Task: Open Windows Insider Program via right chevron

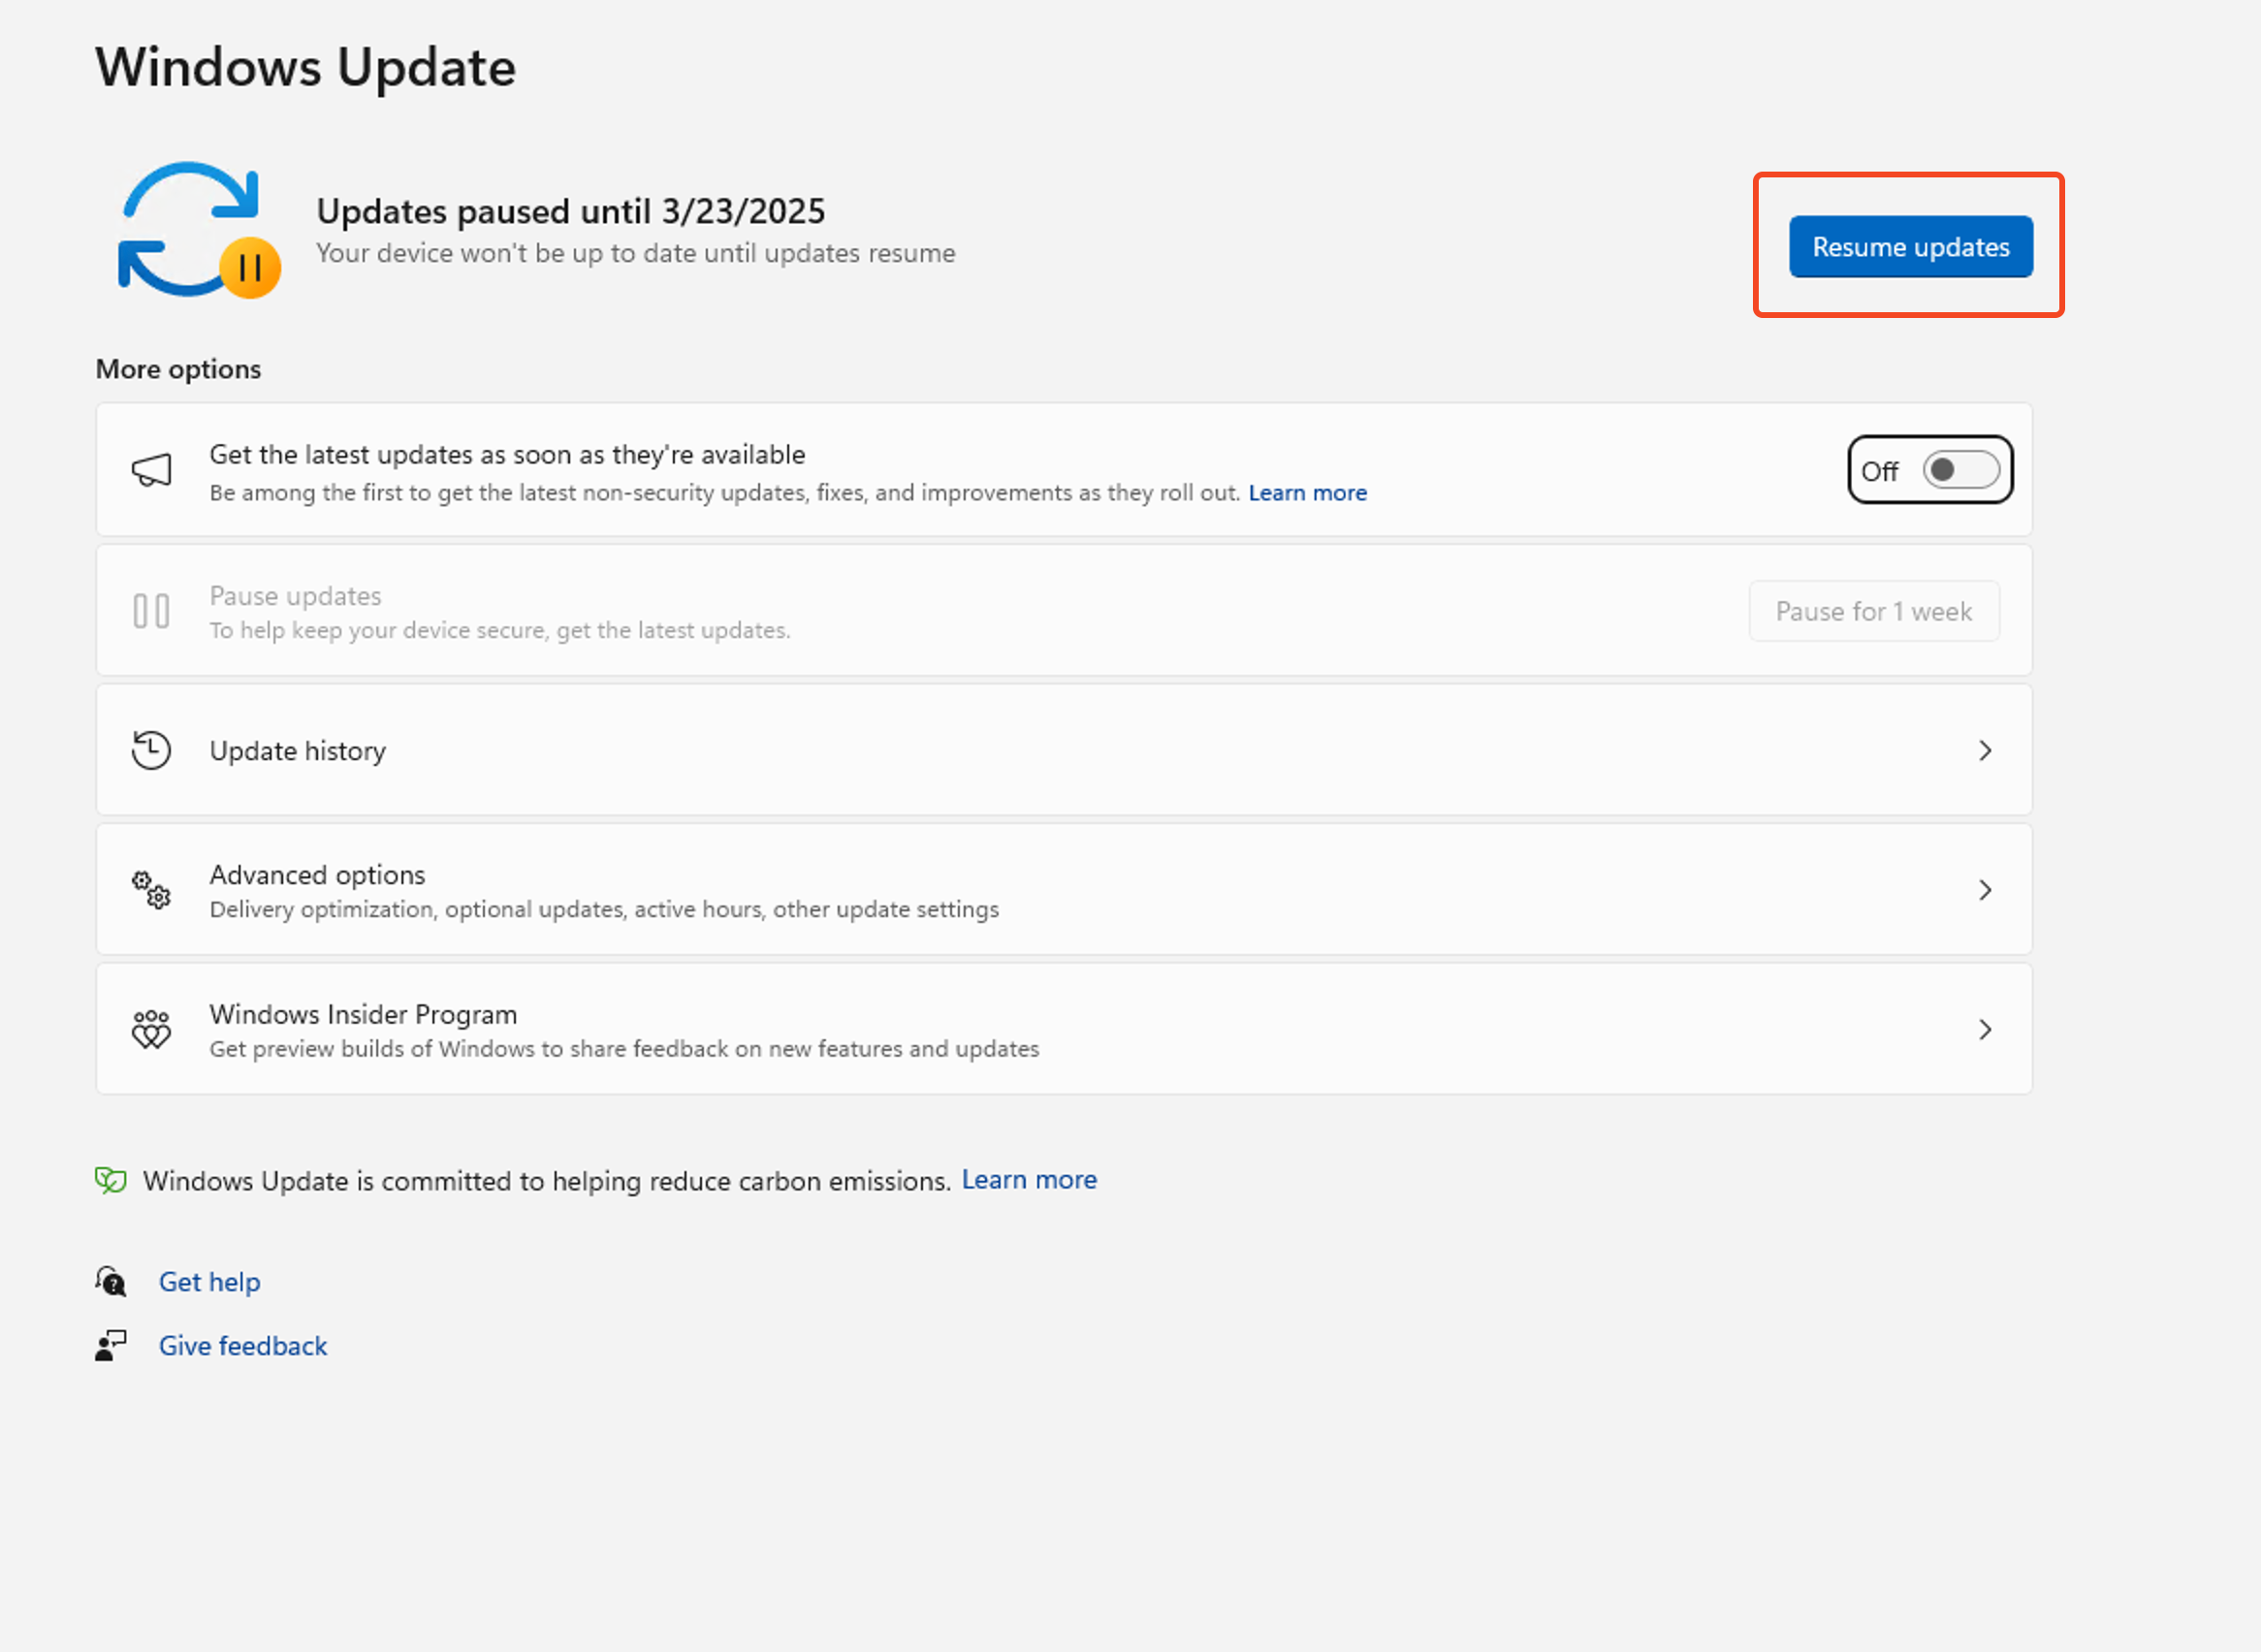Action: [1985, 1029]
